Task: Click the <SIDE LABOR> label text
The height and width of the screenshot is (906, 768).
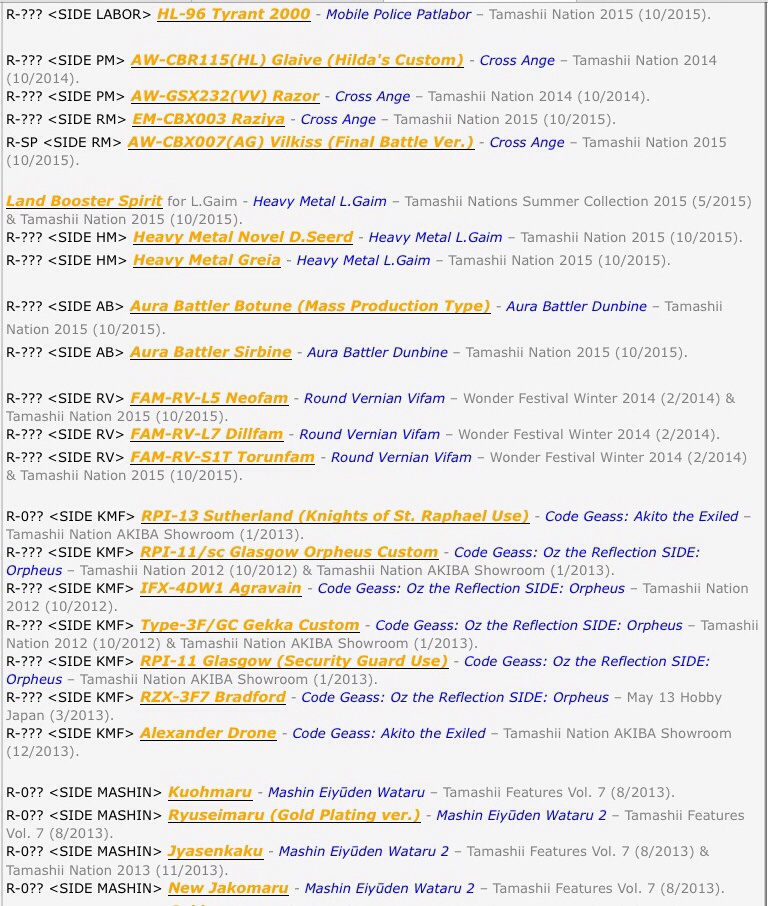Action: [x=100, y=14]
